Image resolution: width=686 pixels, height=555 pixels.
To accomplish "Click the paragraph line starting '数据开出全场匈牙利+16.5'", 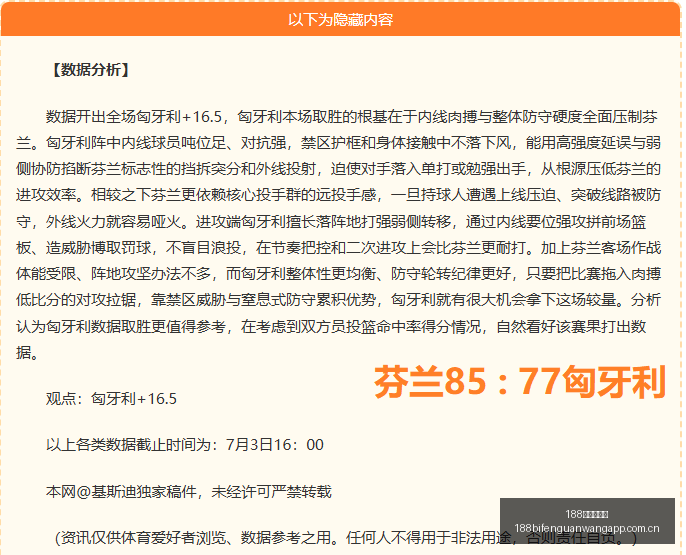I will pos(352,117).
